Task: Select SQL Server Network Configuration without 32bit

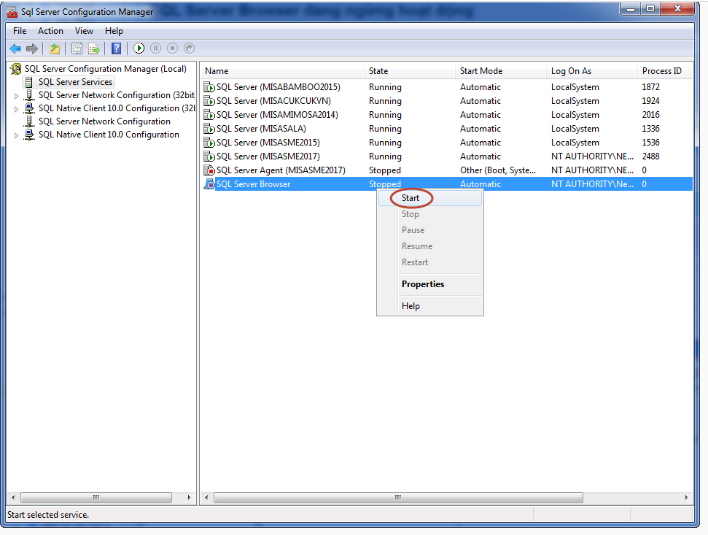Action: coord(104,121)
